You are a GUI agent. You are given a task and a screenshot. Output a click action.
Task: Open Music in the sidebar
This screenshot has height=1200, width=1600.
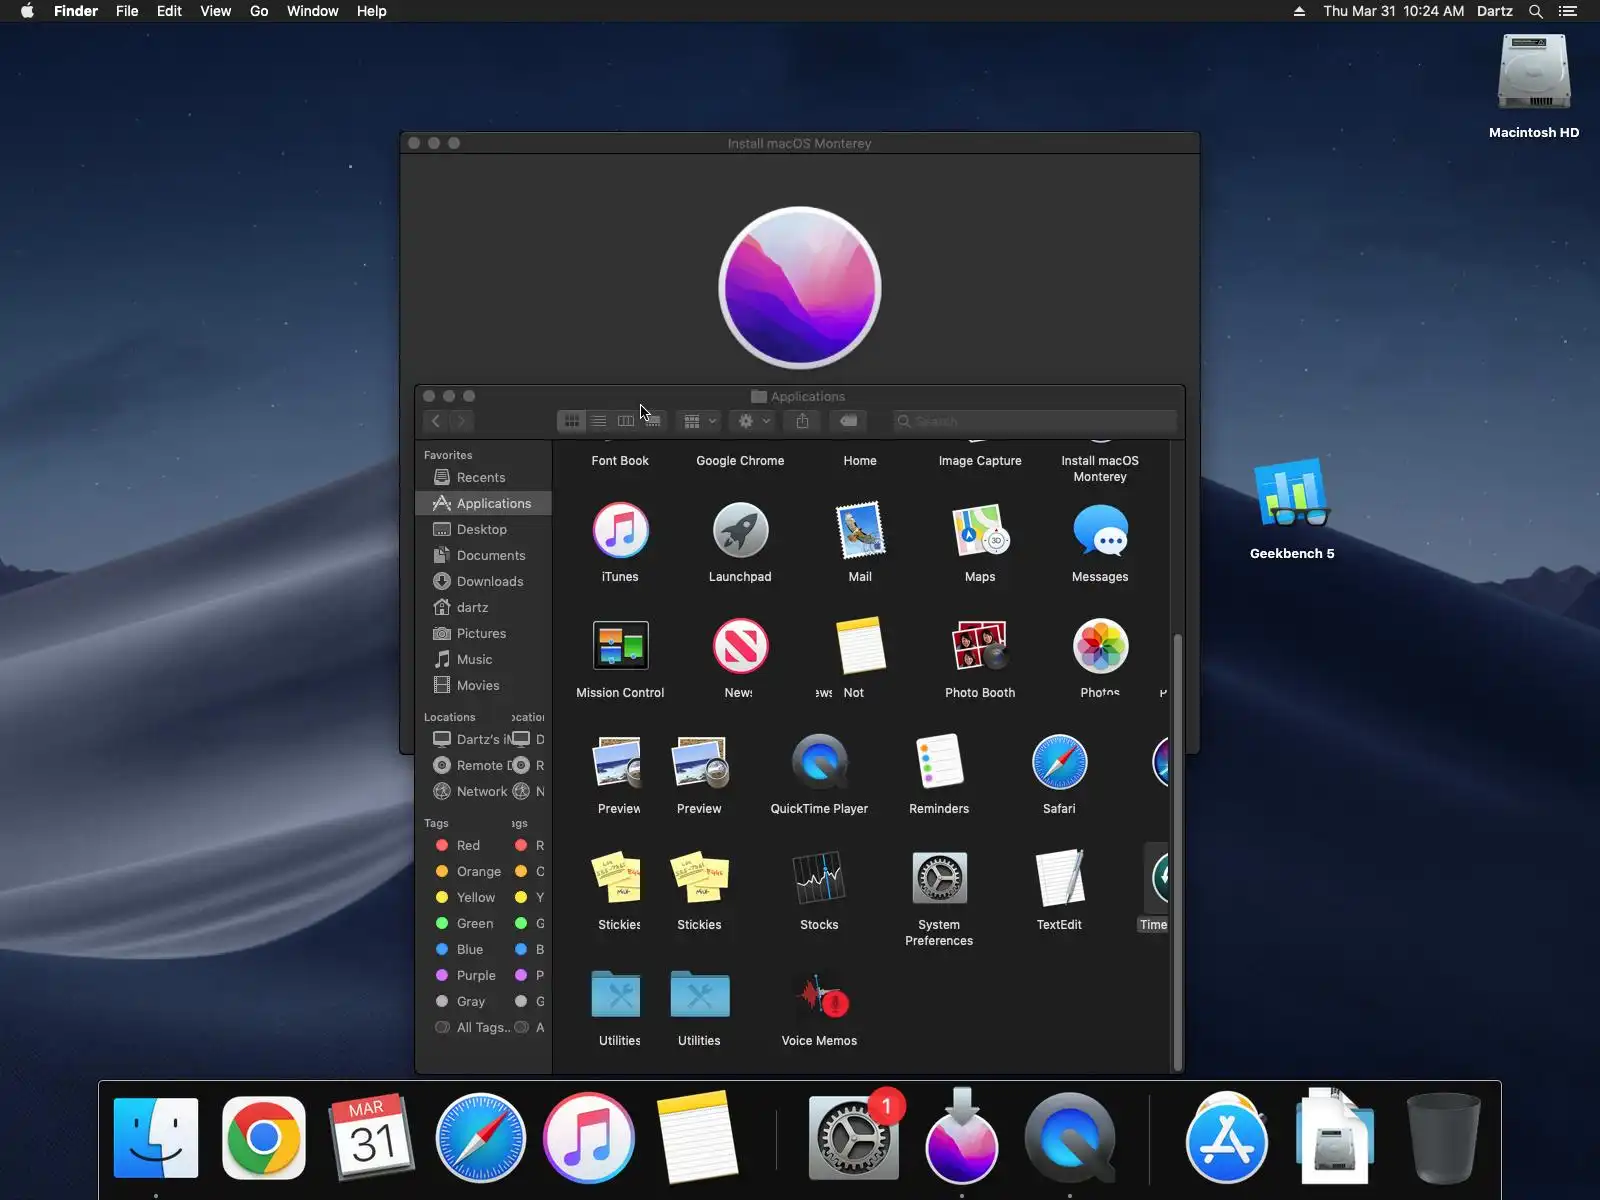483,659
